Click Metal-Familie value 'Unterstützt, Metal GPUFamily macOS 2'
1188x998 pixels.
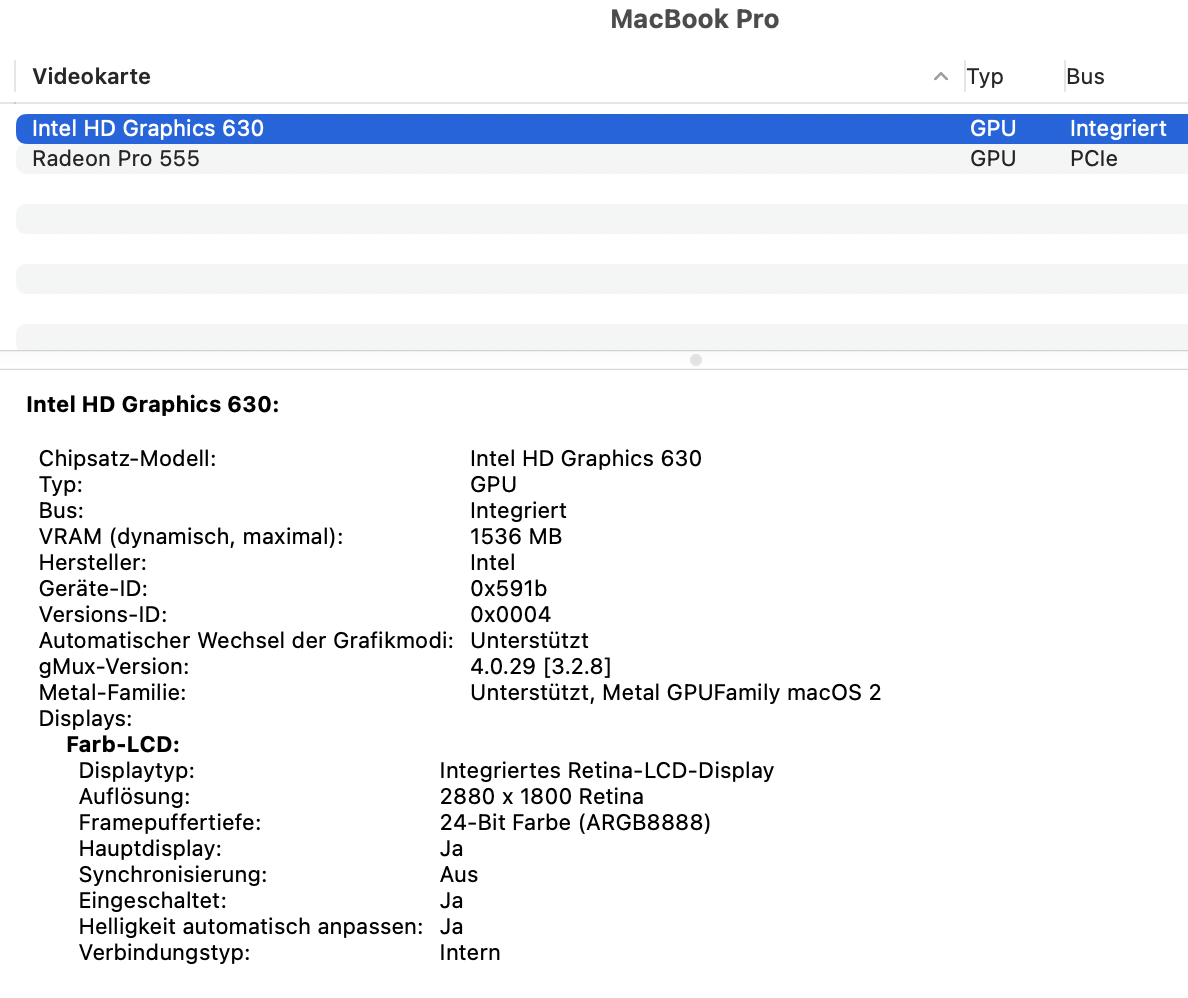coord(675,693)
